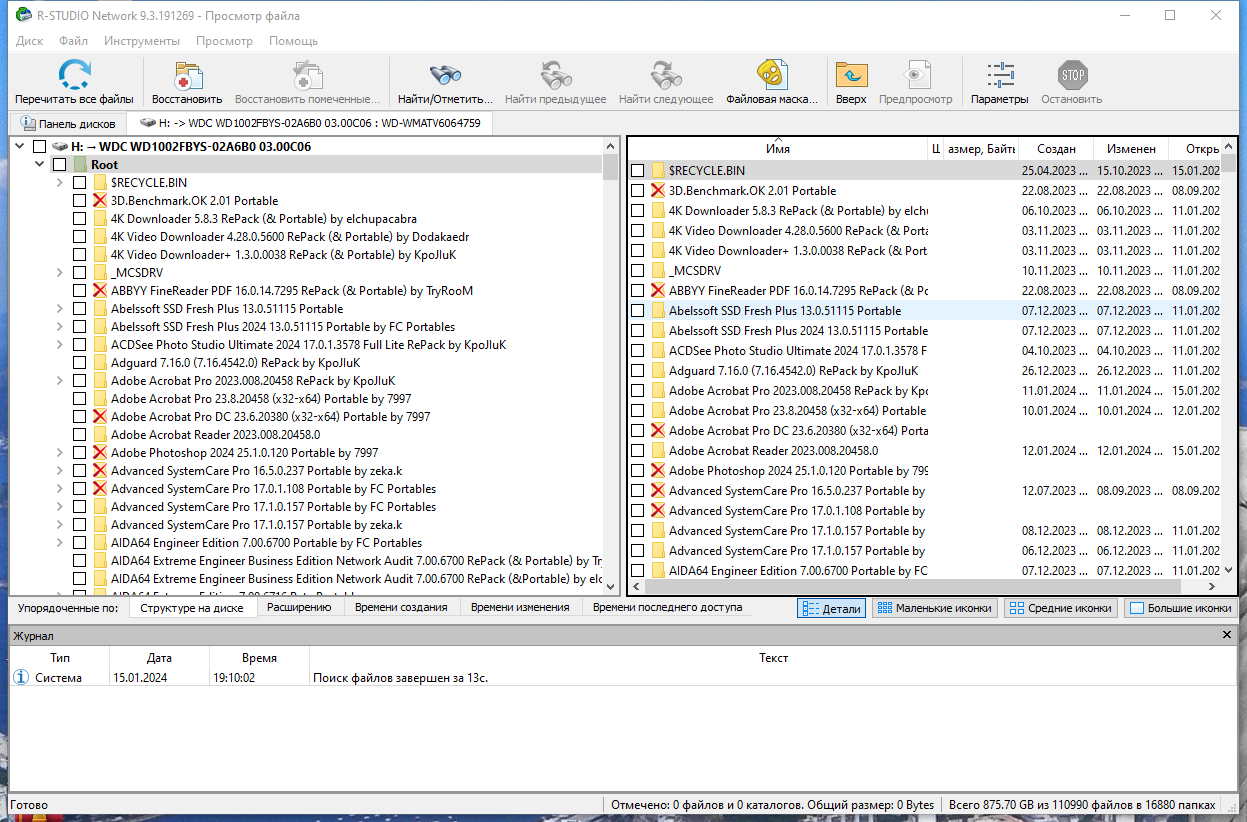This screenshot has height=822, width=1247.
Task: Open Найти/Отметить binoculars tool
Action: click(445, 75)
